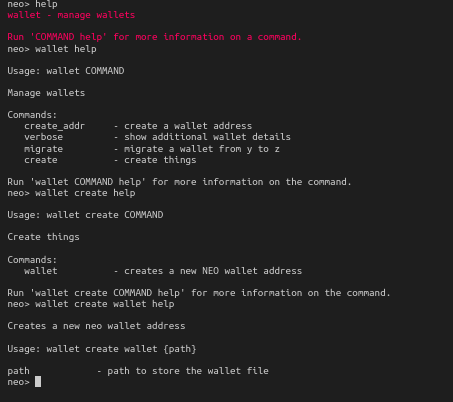Click the 'Create things' heading text
The image size is (453, 402).
click(x=43, y=237)
